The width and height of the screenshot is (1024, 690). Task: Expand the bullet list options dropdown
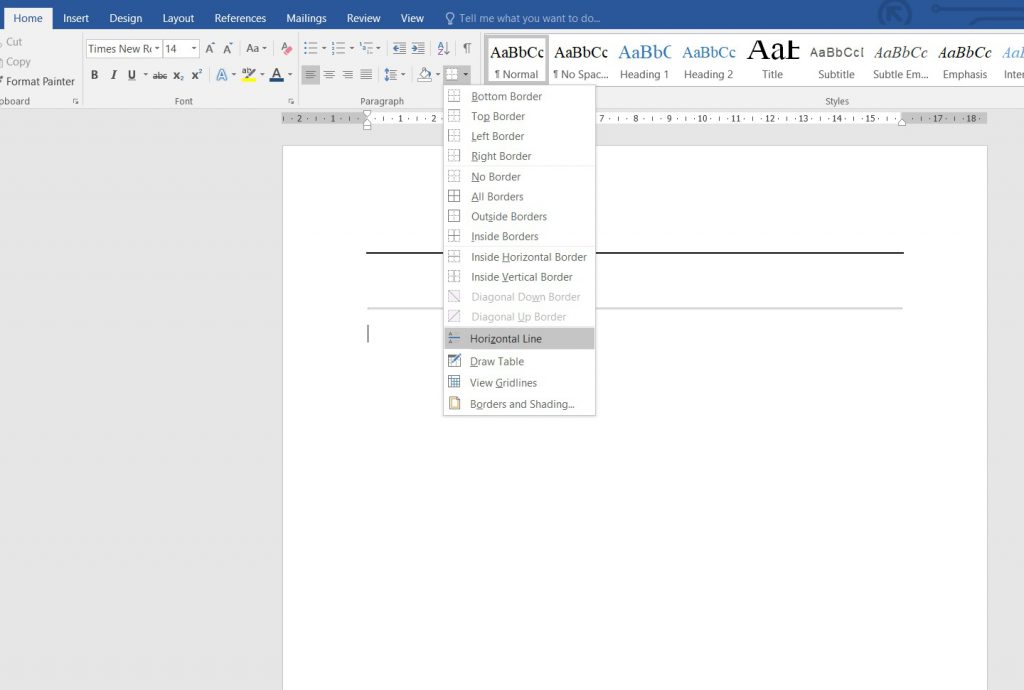(324, 48)
